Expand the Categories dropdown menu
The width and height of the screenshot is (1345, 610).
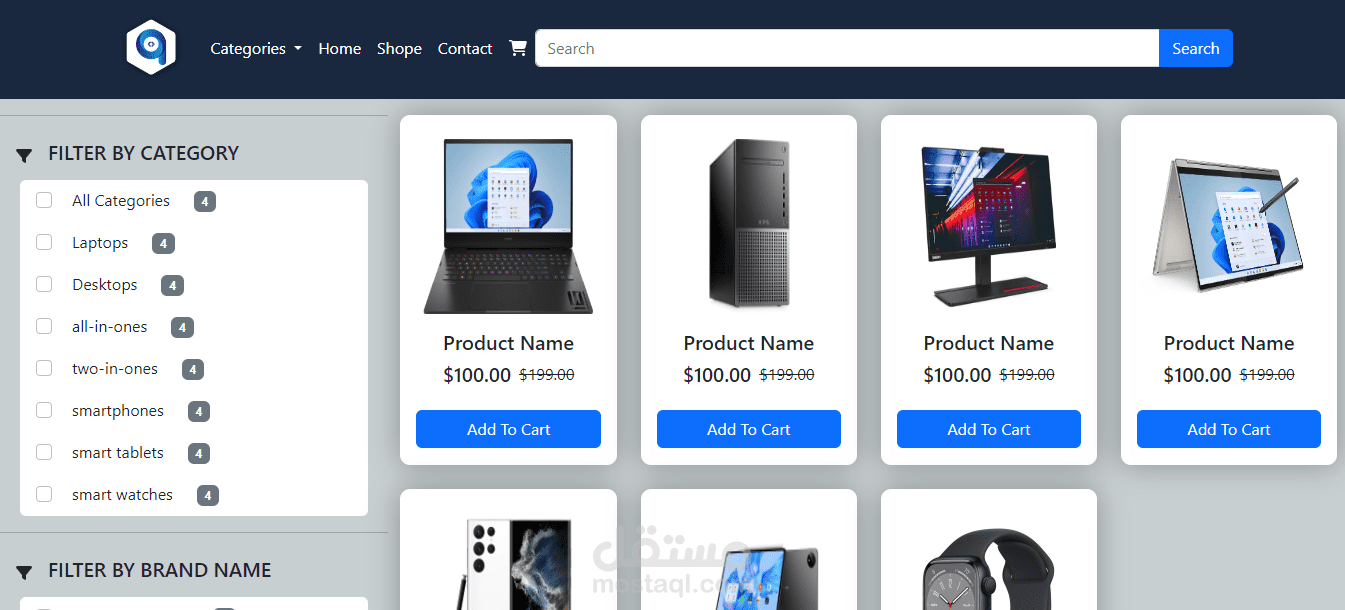pyautogui.click(x=256, y=48)
